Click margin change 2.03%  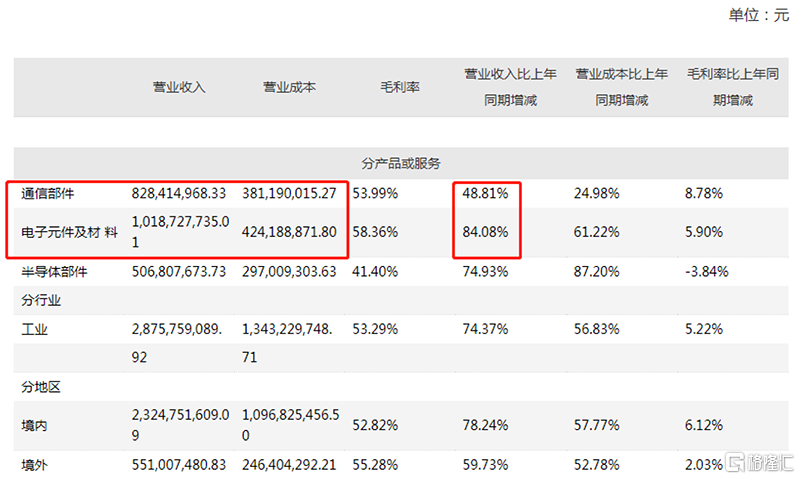pos(704,465)
